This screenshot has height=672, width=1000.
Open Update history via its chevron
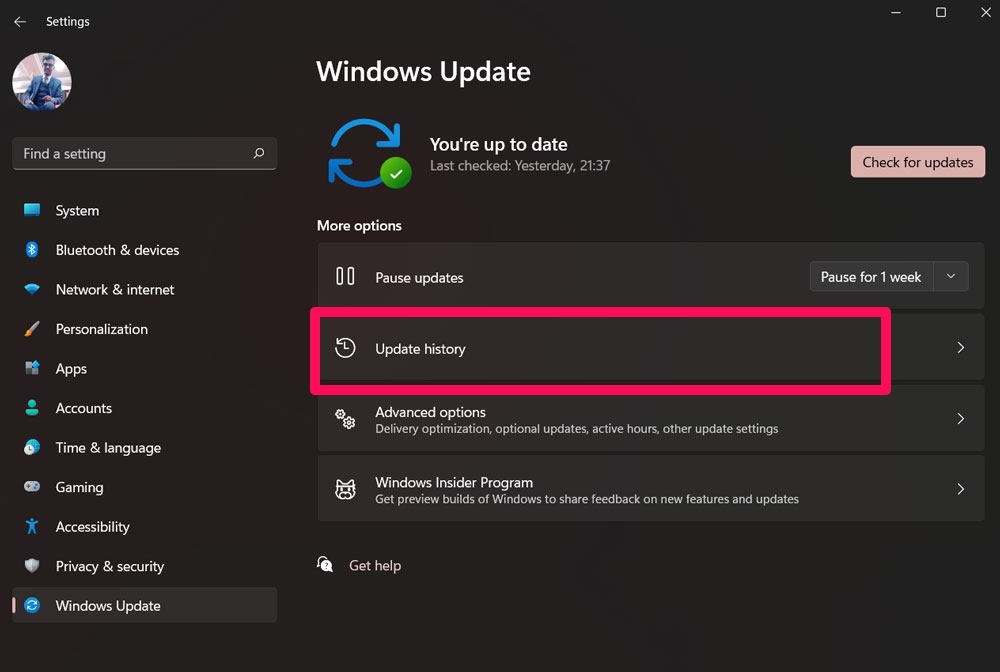[x=960, y=348]
